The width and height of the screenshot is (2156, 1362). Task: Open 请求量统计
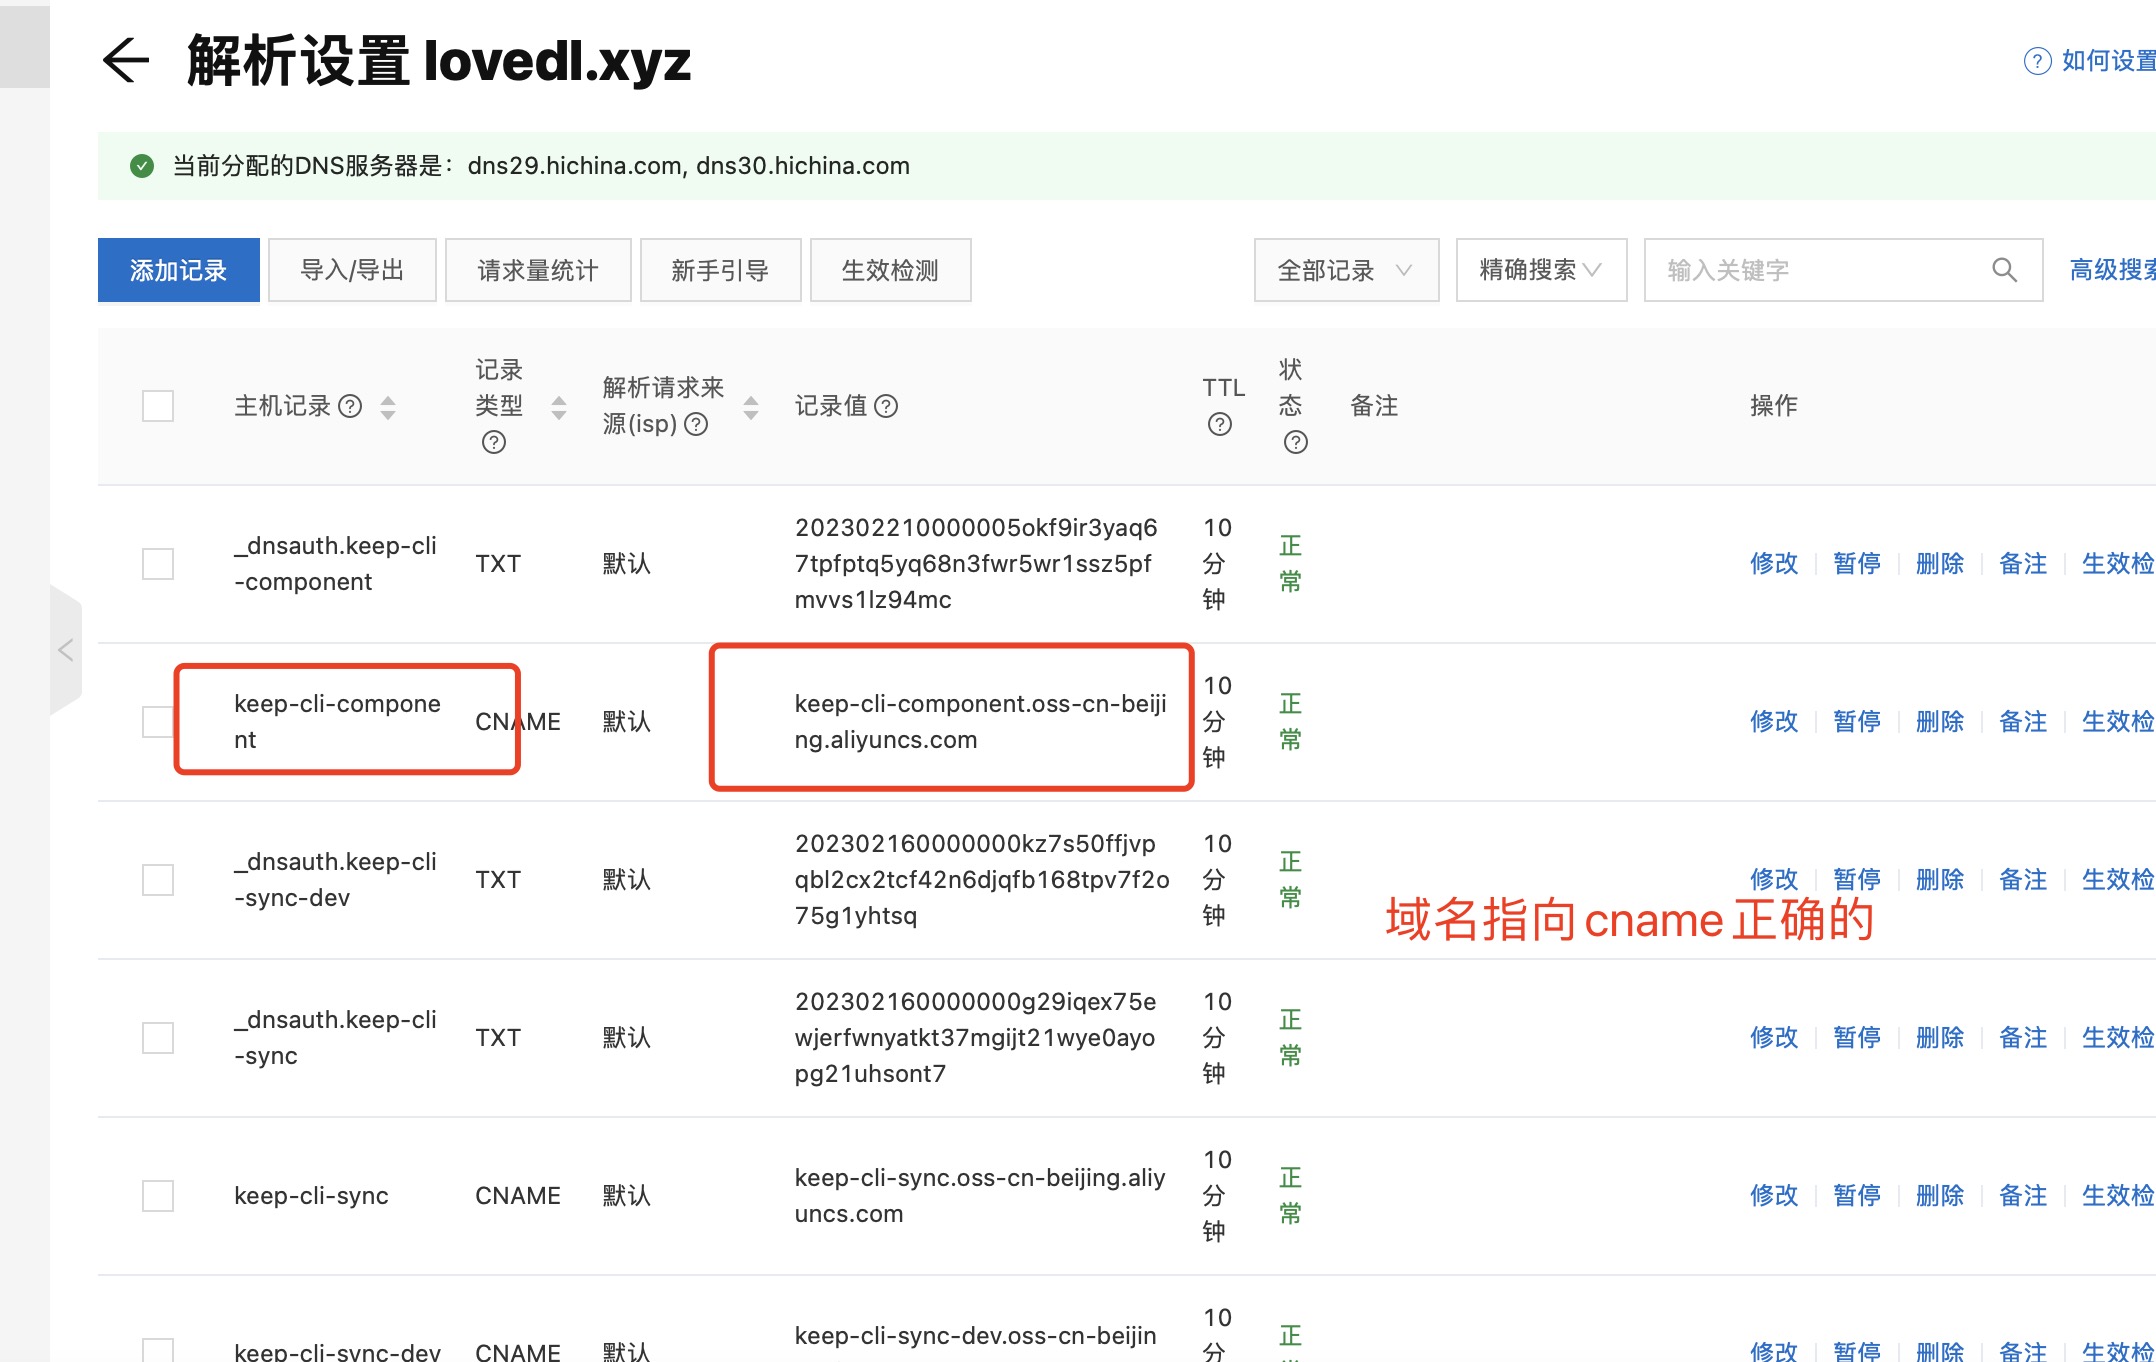pyautogui.click(x=538, y=270)
